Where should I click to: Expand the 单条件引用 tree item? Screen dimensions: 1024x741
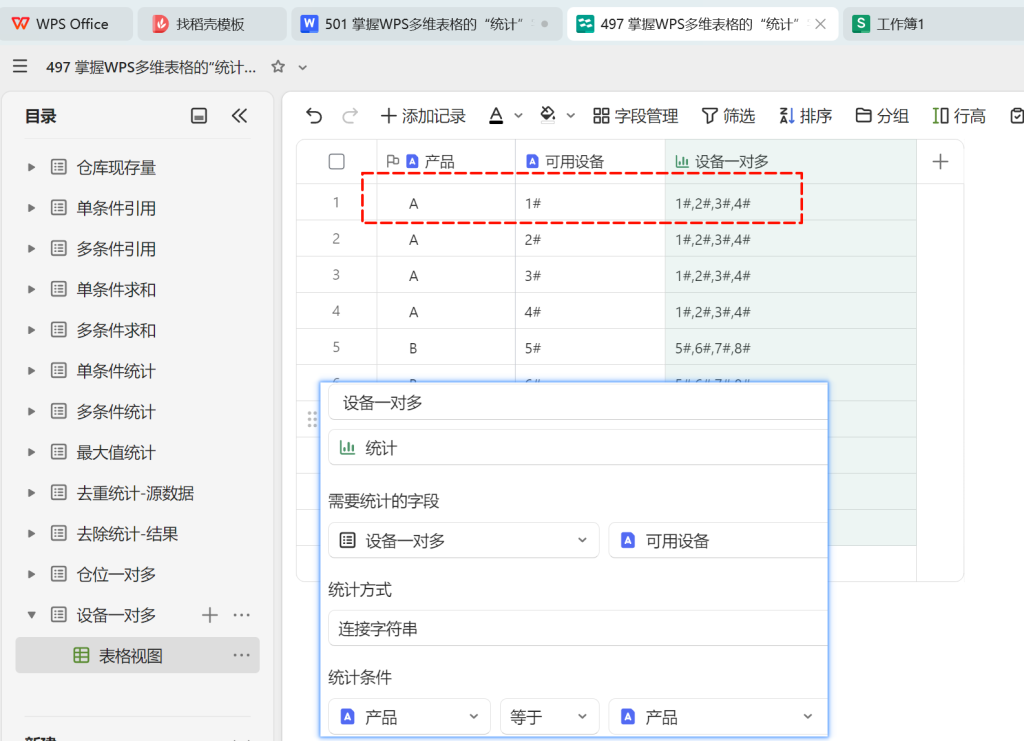click(31, 208)
